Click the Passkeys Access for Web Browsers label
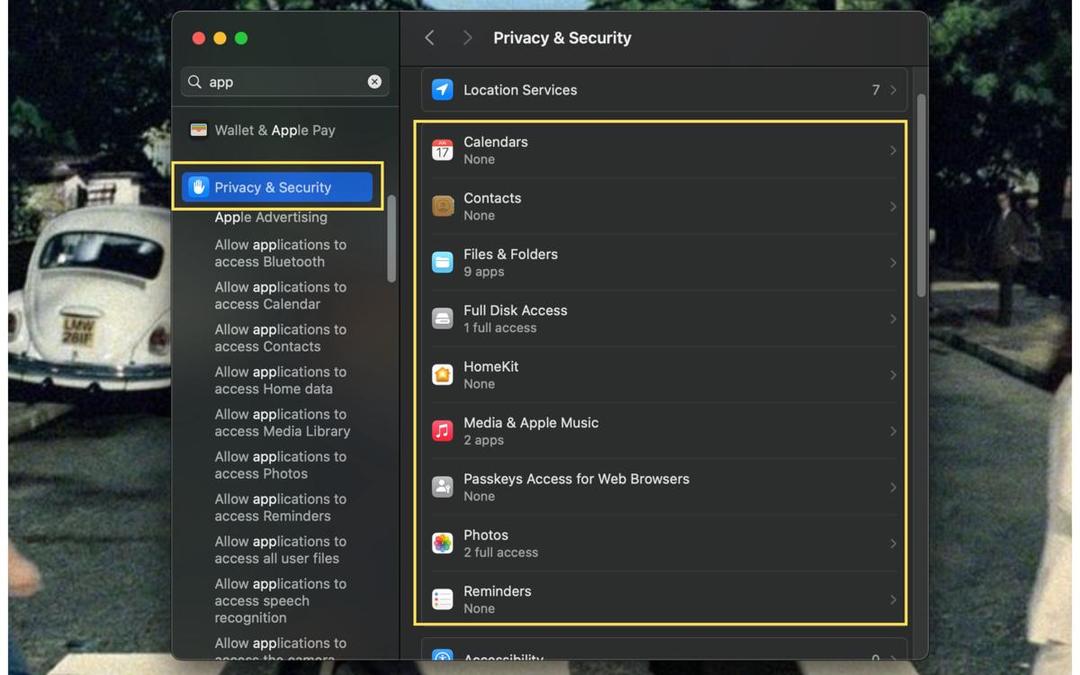 [577, 479]
